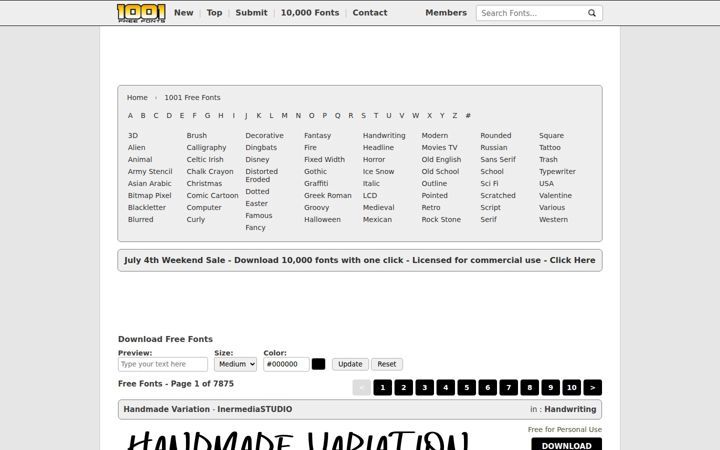Click the Reset button
This screenshot has width=720, height=450.
pos(387,364)
